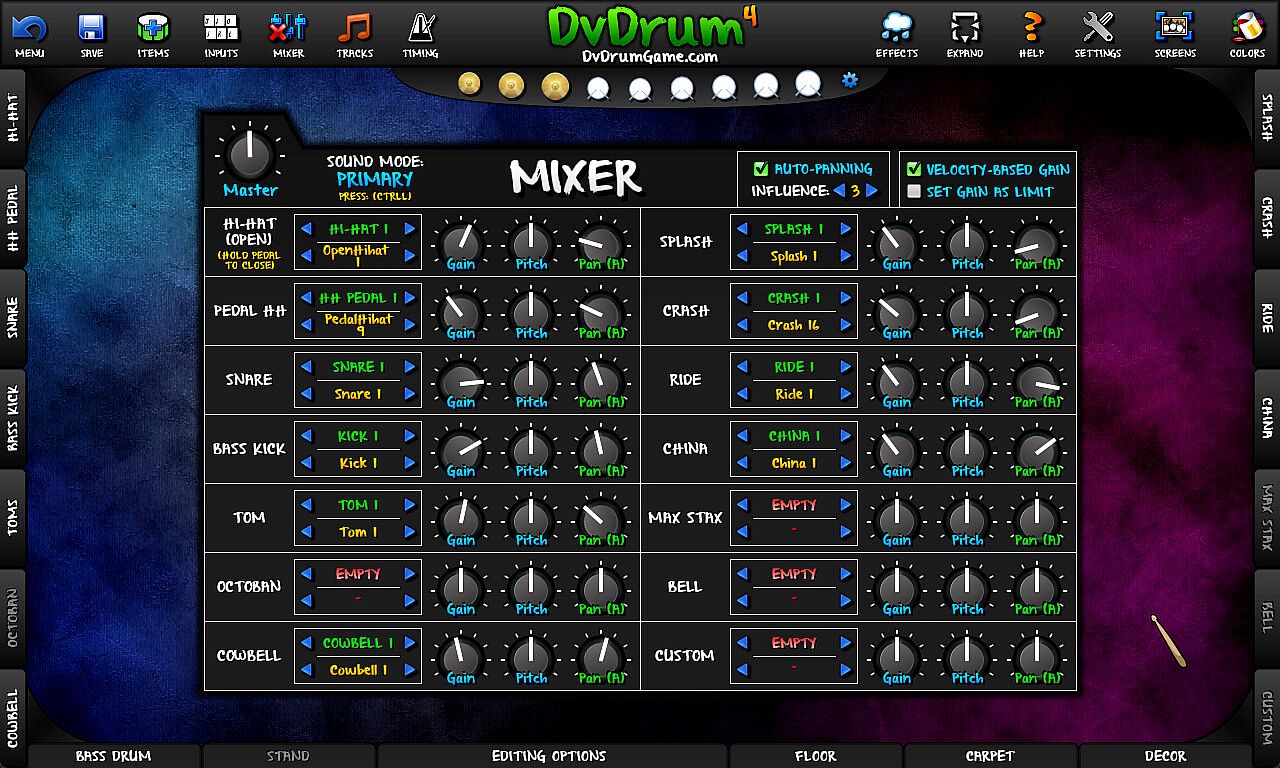
Task: Select next Crash 16 sound with right arrow
Action: coord(845,325)
